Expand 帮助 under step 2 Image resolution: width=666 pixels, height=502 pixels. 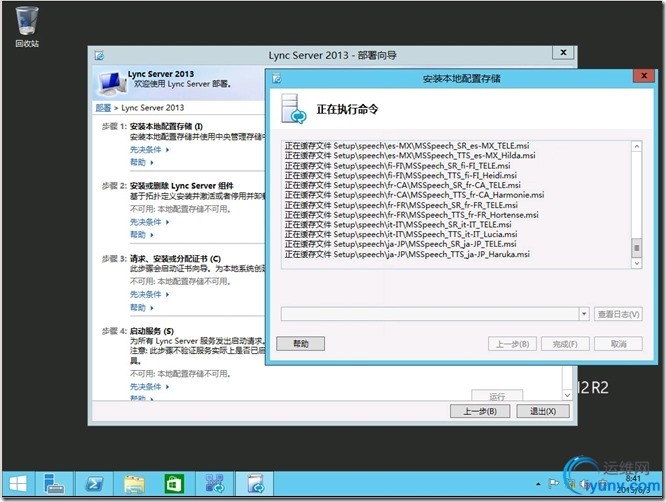pyautogui.click(x=141, y=235)
